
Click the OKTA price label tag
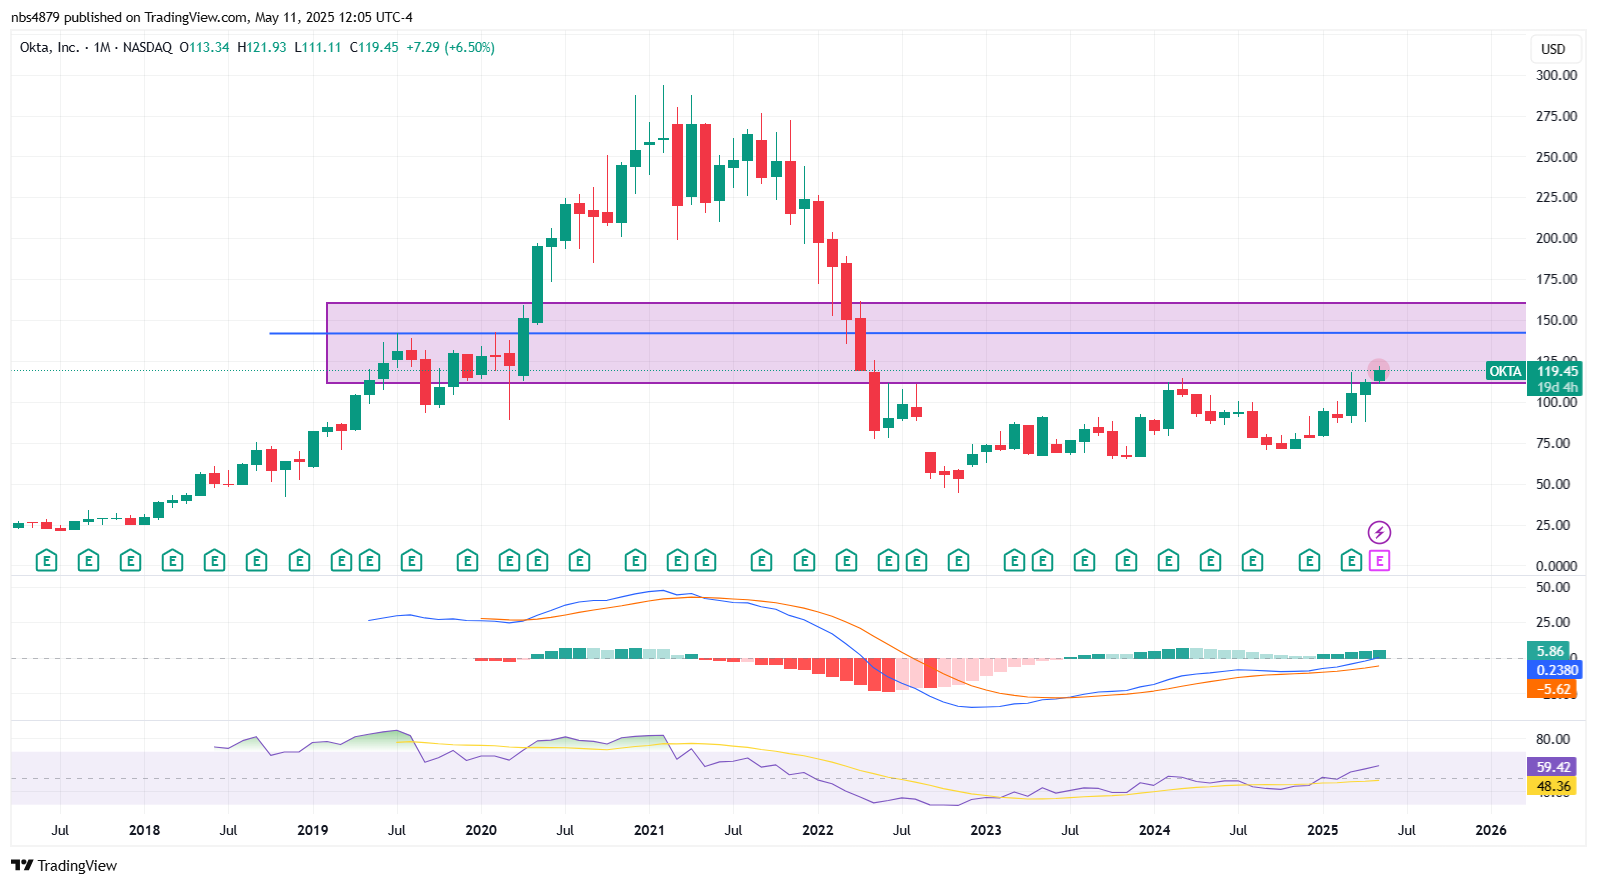tap(1505, 371)
